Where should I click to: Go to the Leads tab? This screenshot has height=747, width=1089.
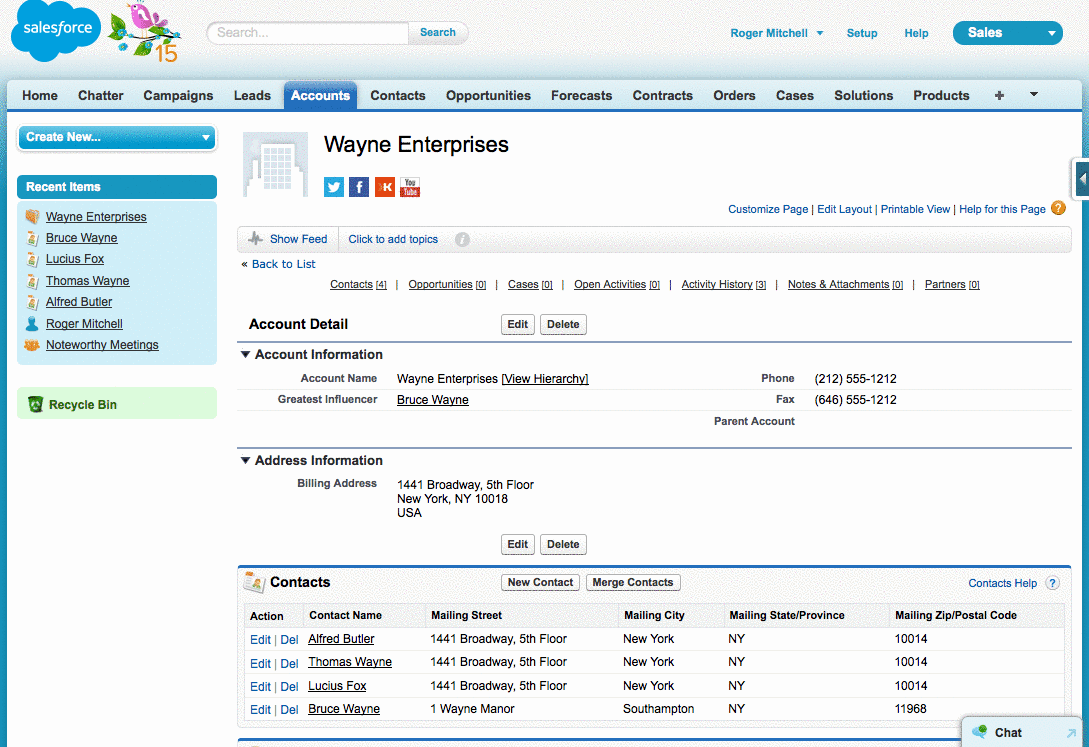click(x=252, y=95)
